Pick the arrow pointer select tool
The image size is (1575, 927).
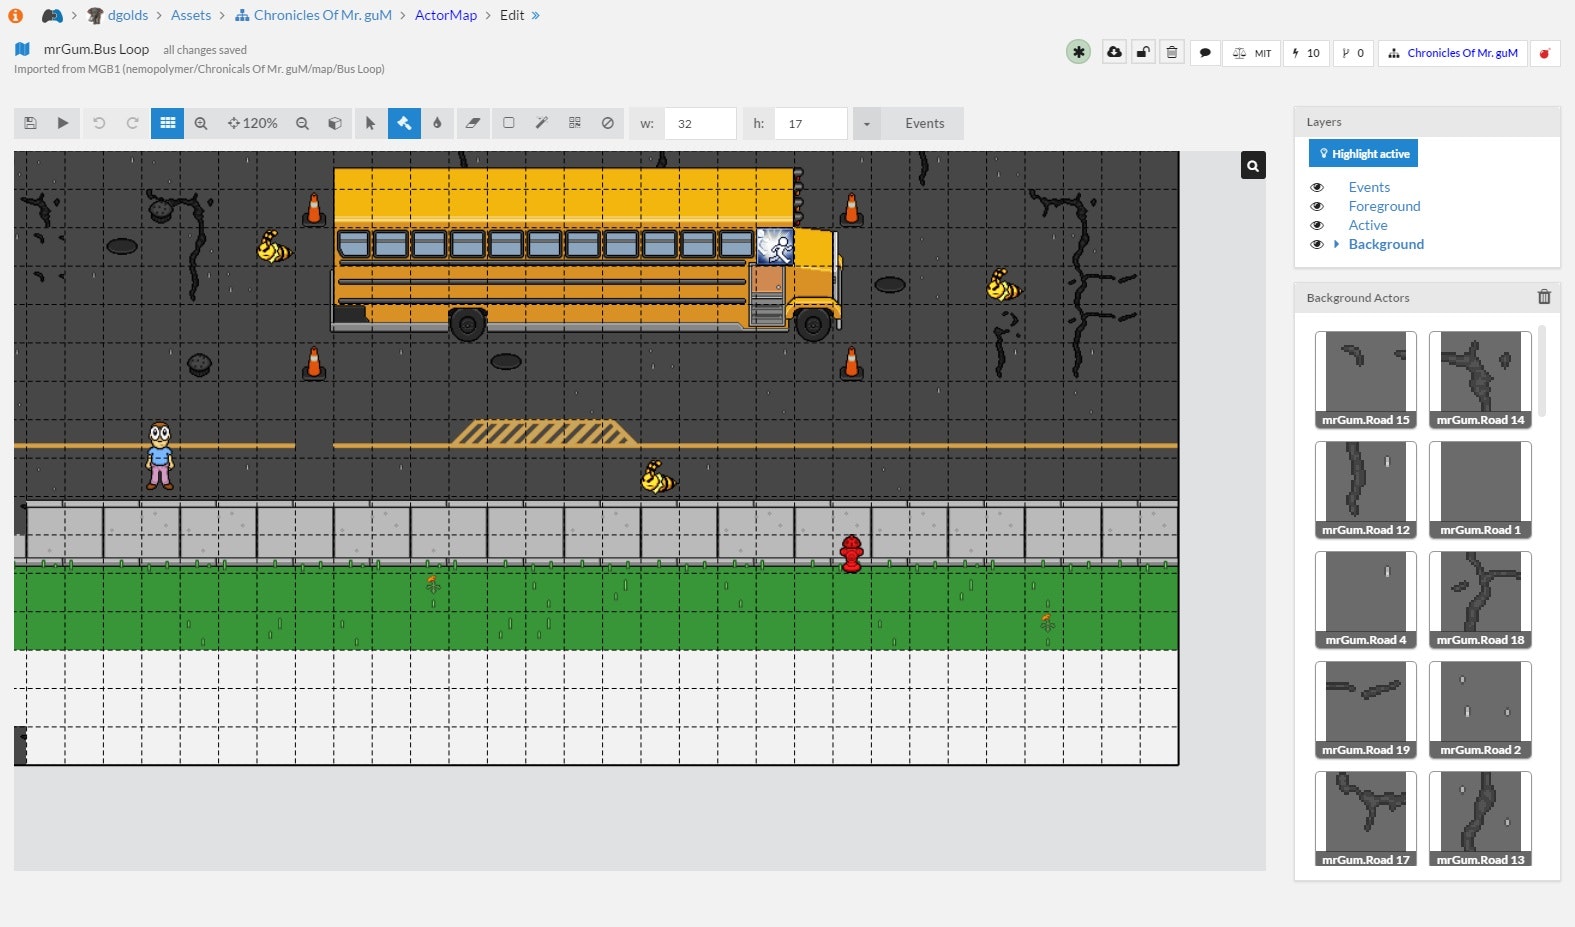tap(370, 123)
